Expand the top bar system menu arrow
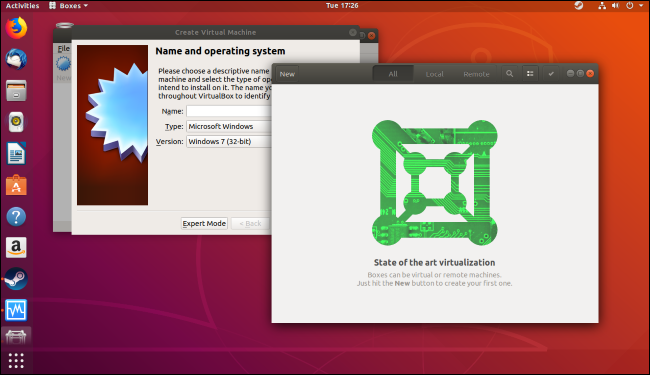The image size is (650, 375). click(640, 5)
